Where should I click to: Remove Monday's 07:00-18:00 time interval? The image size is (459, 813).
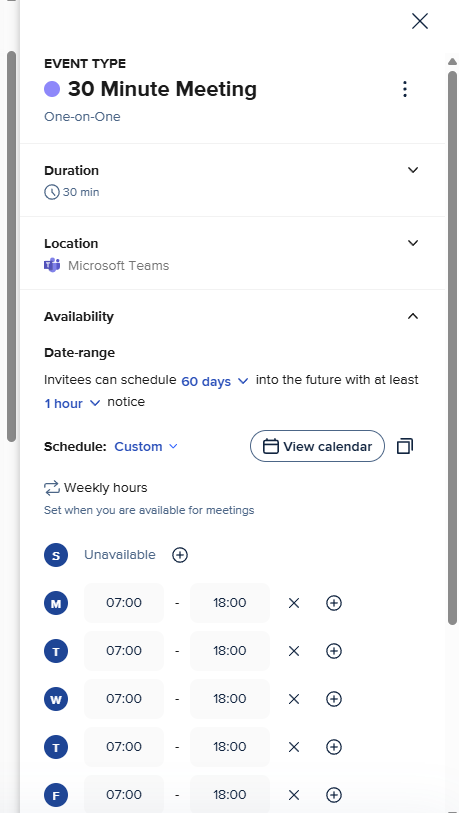pyautogui.click(x=294, y=603)
